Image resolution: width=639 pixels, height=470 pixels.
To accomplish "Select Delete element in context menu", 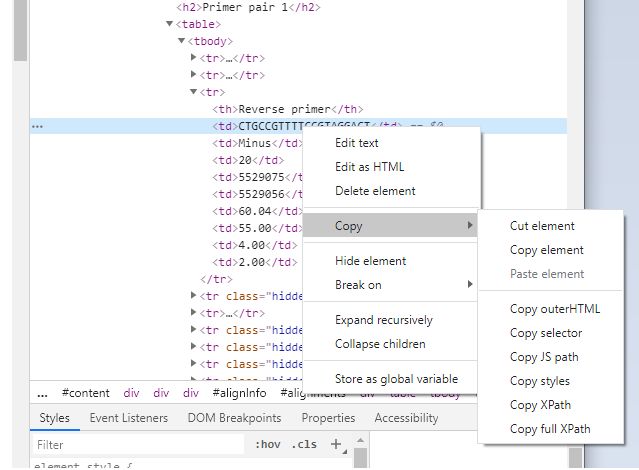I will [375, 191].
